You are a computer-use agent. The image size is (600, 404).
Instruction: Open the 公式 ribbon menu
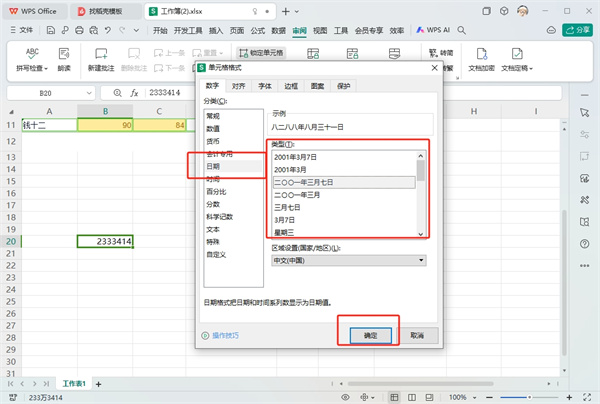point(257,31)
